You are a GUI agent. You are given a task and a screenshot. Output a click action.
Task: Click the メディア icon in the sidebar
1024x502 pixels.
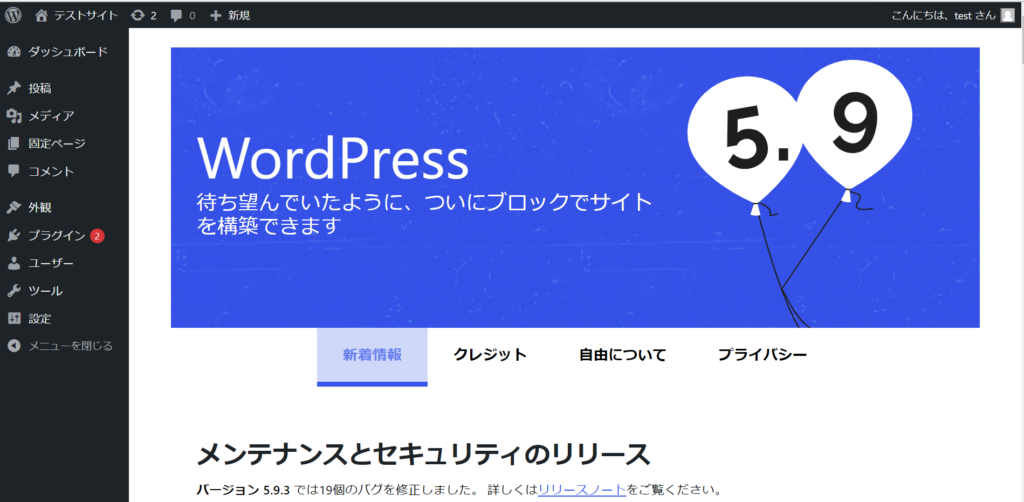[x=14, y=116]
